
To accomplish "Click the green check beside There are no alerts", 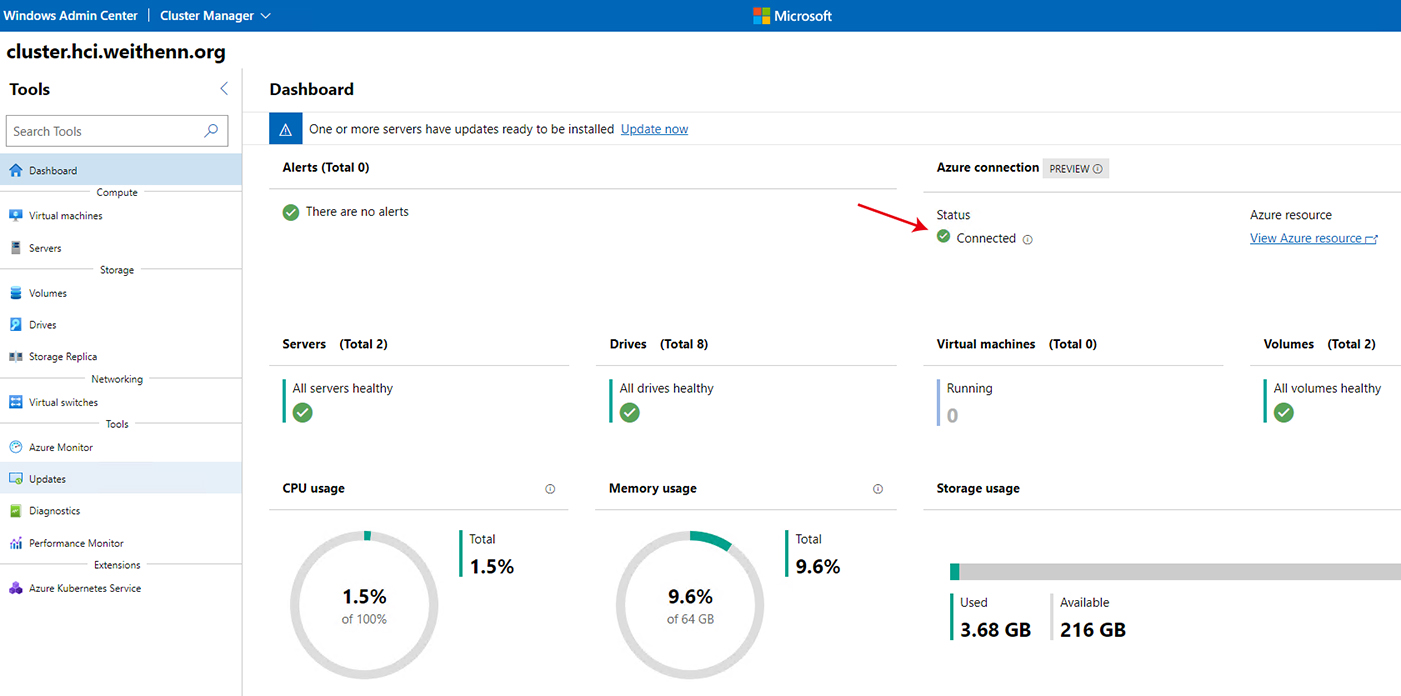I will (291, 212).
